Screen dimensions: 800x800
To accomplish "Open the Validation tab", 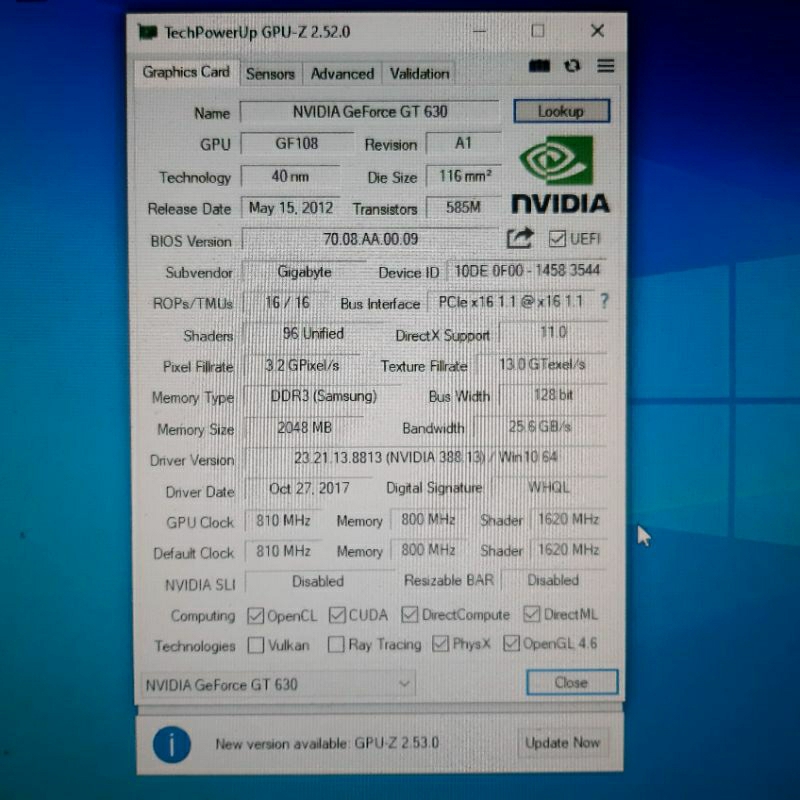I will tap(419, 74).
